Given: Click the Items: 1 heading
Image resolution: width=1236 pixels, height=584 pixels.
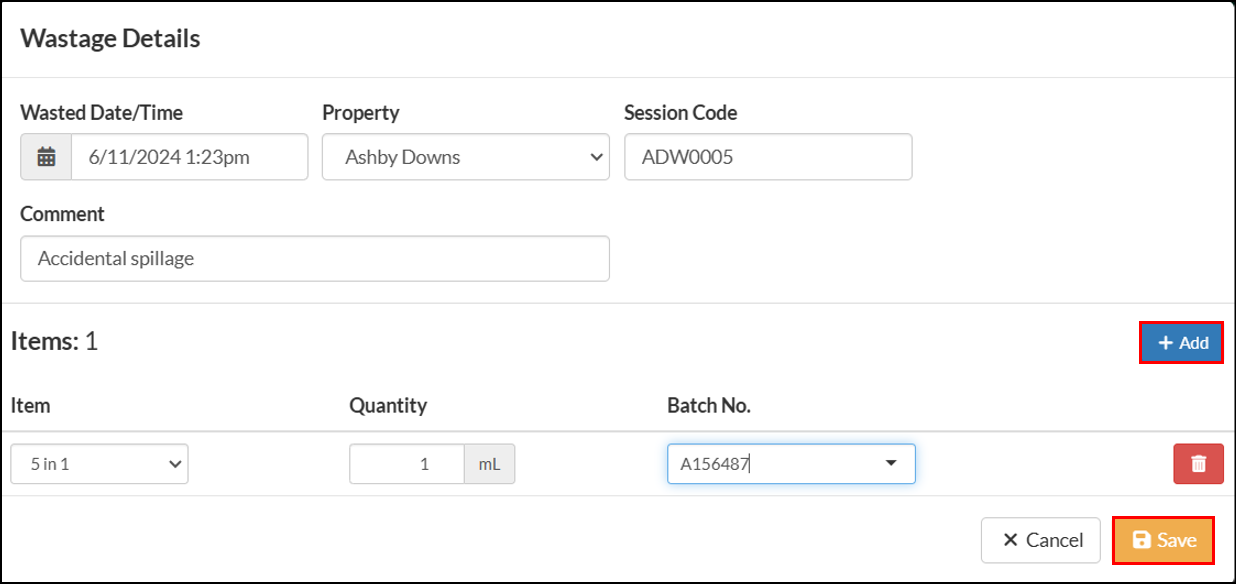Looking at the screenshot, I should [x=54, y=342].
